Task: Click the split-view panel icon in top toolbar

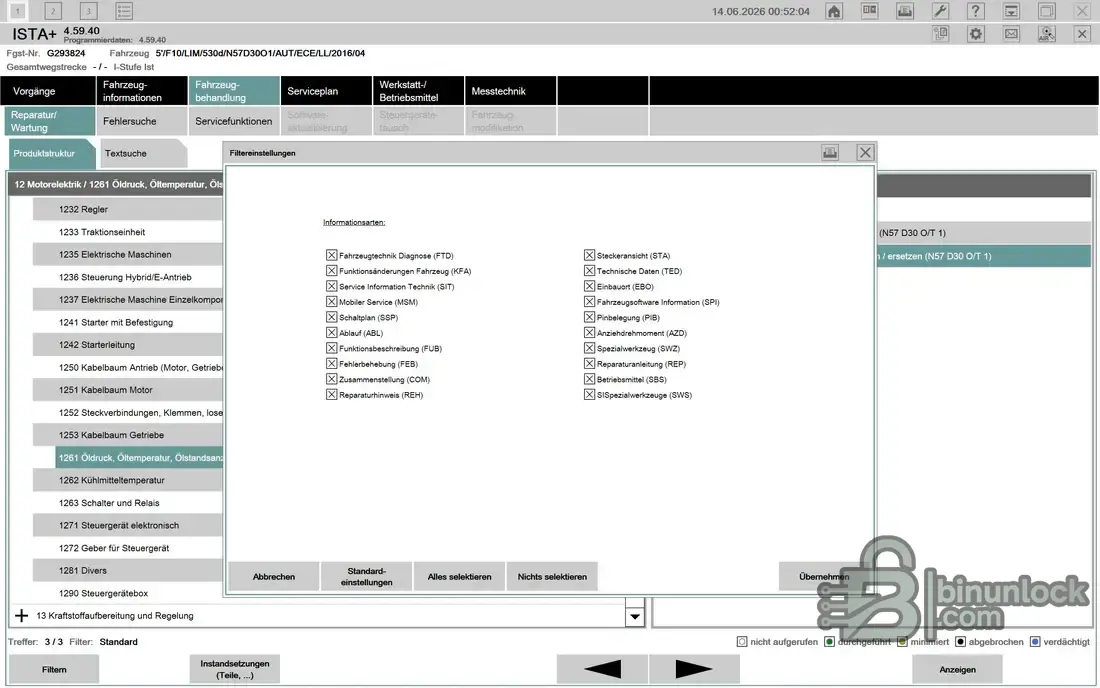Action: pos(869,11)
